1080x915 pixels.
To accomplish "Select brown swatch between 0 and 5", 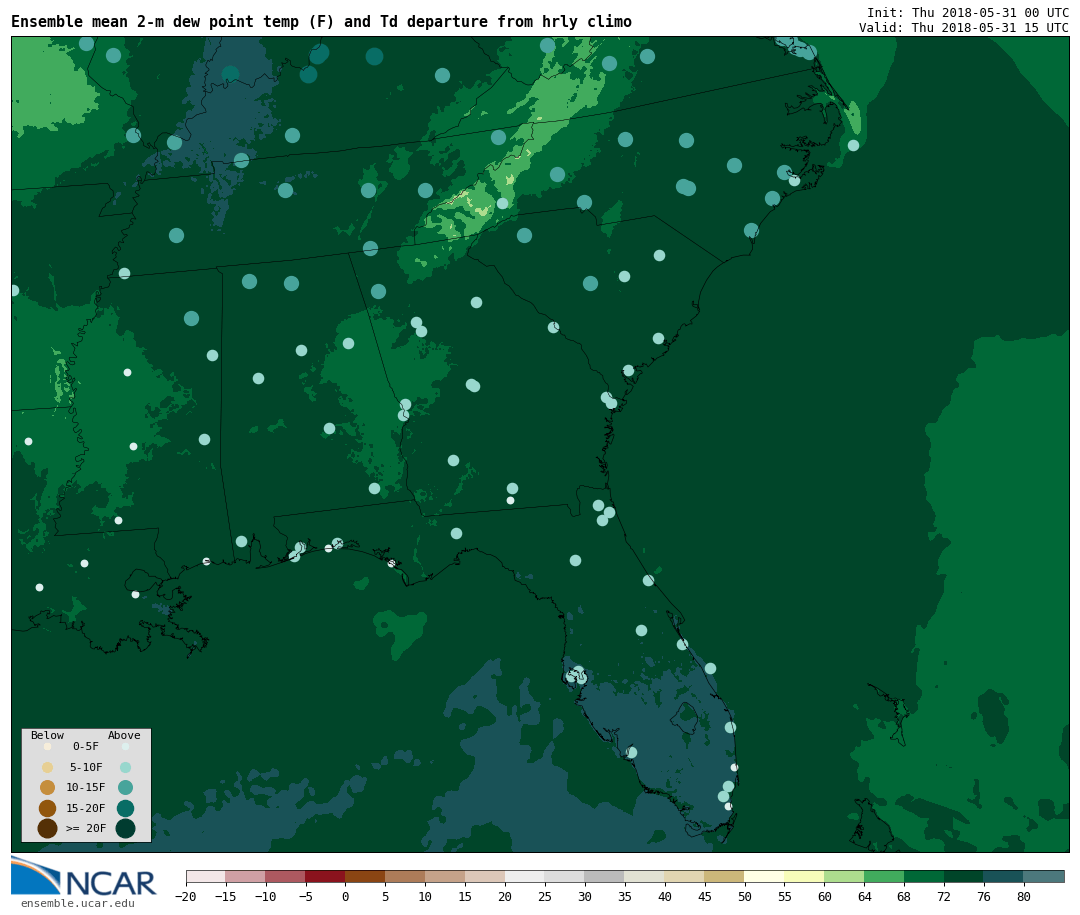I will pos(365,876).
